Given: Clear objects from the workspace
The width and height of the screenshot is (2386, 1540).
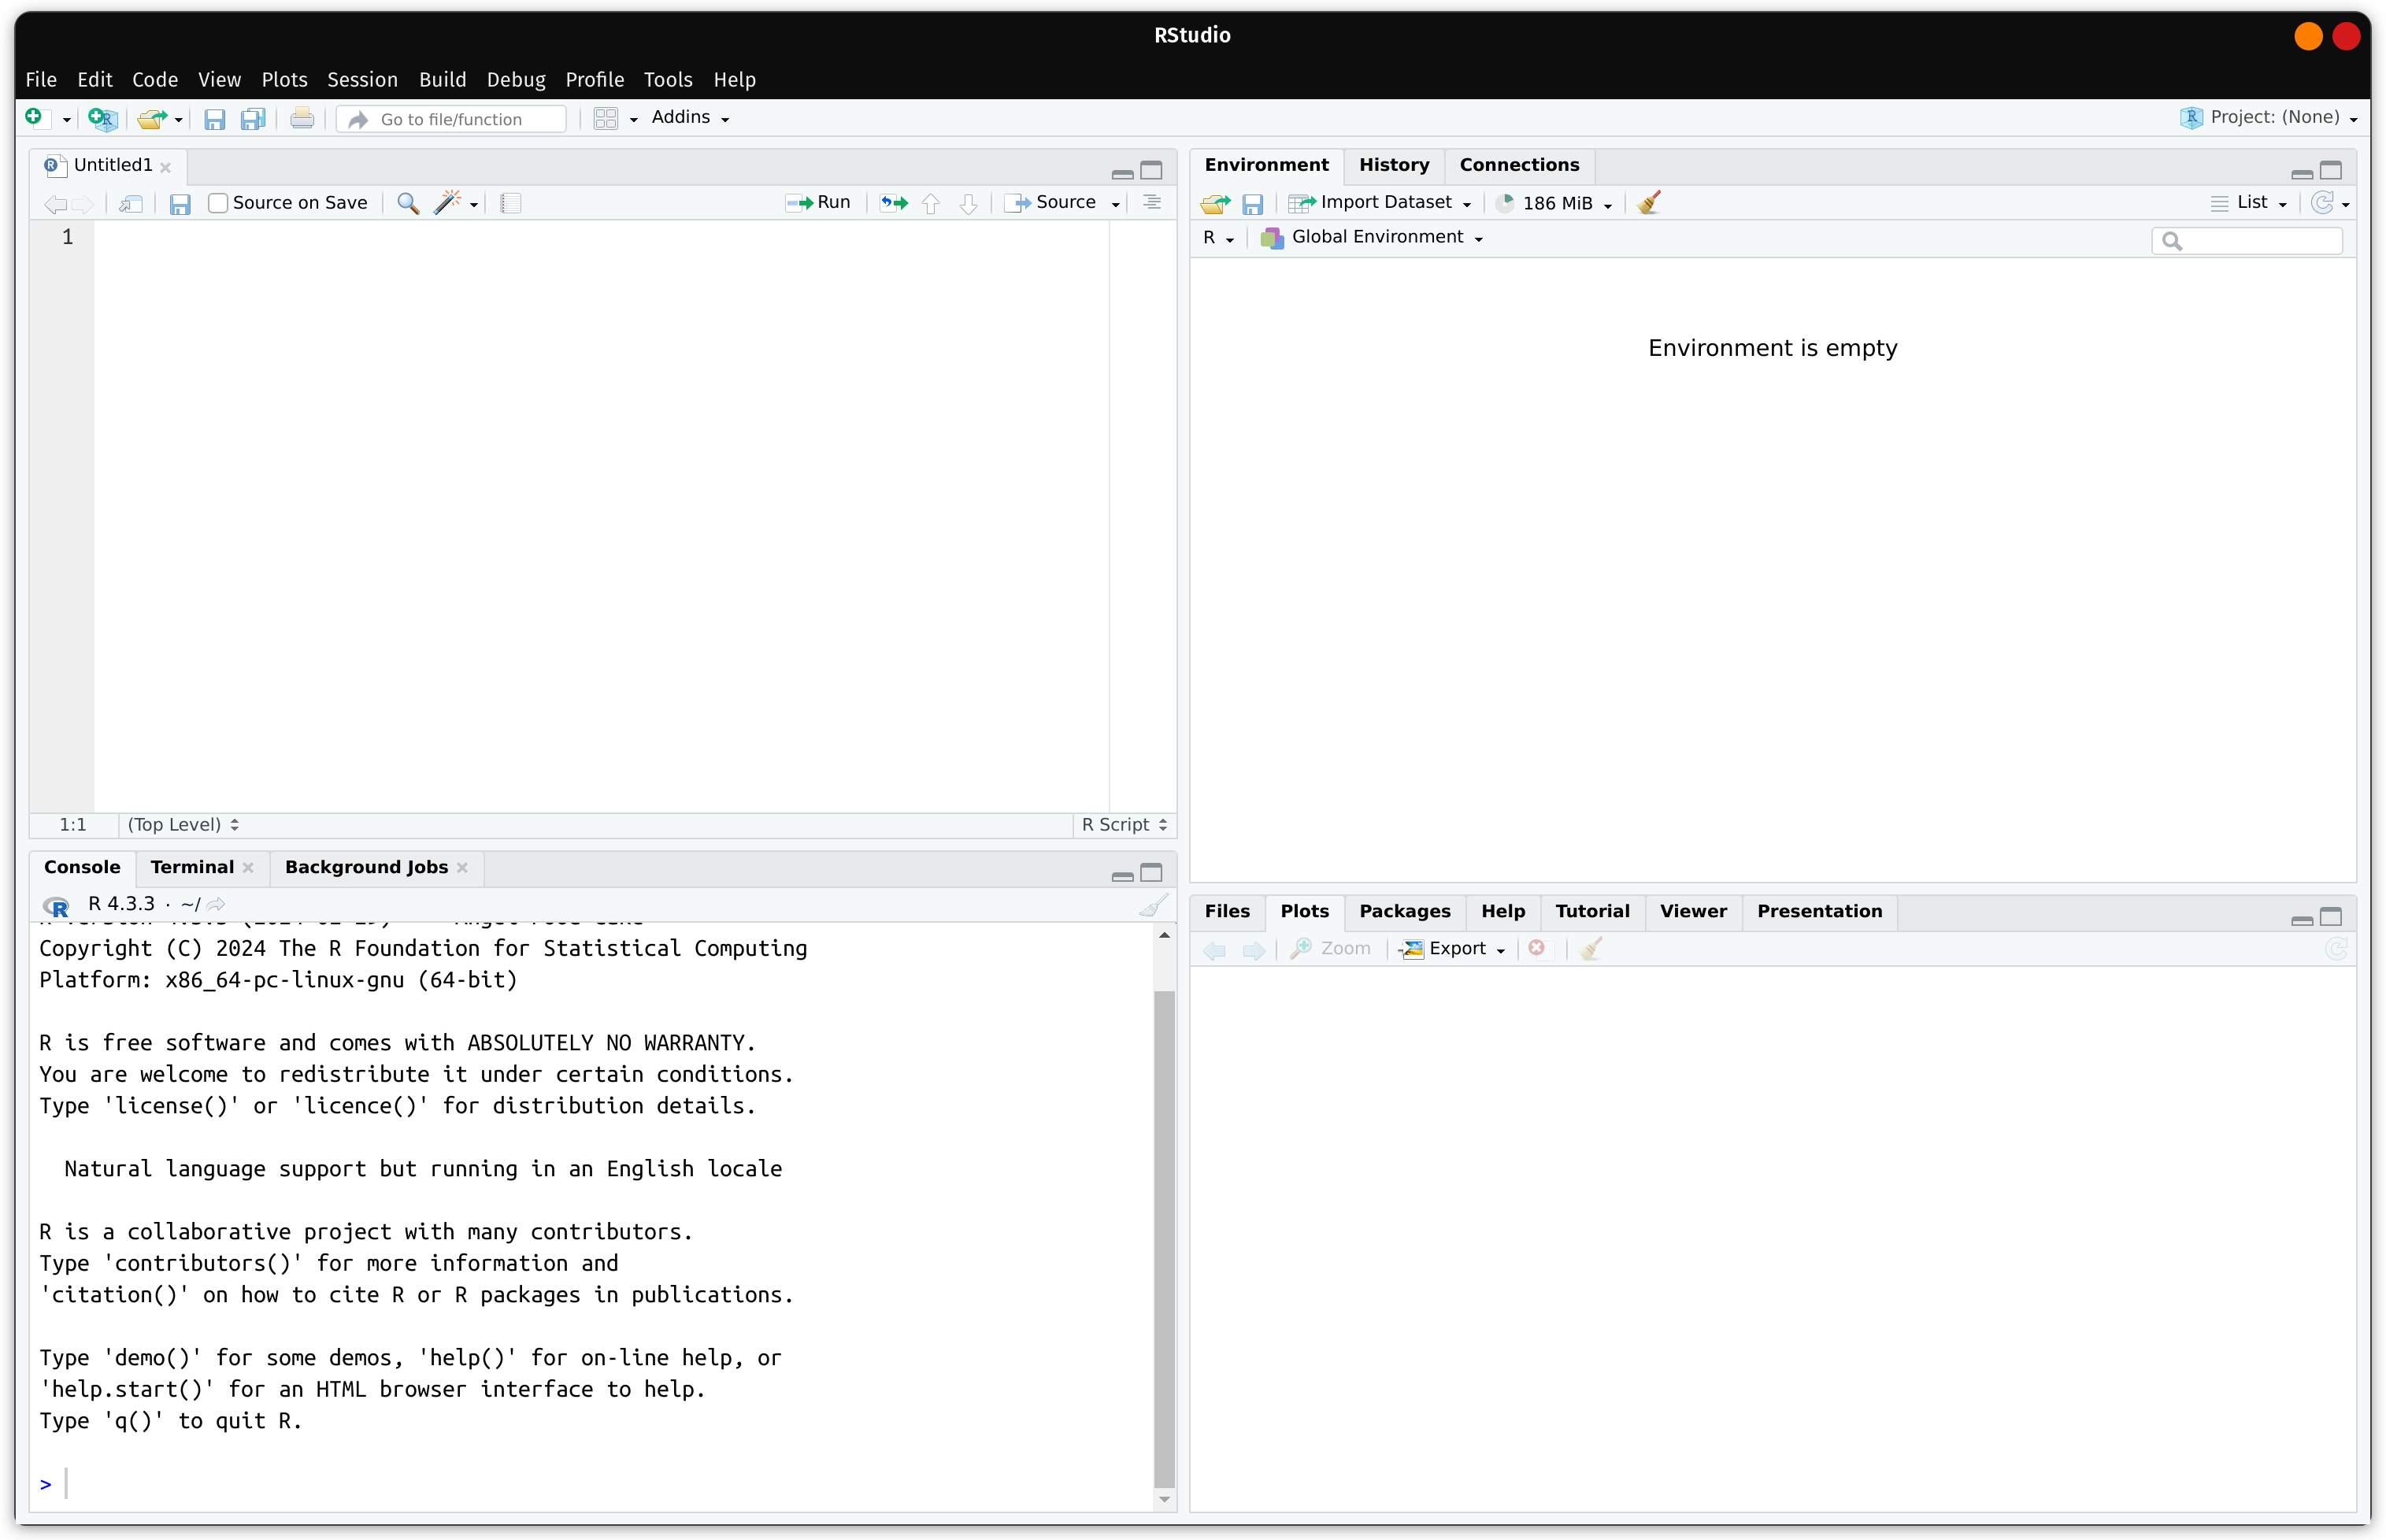Looking at the screenshot, I should point(1647,202).
